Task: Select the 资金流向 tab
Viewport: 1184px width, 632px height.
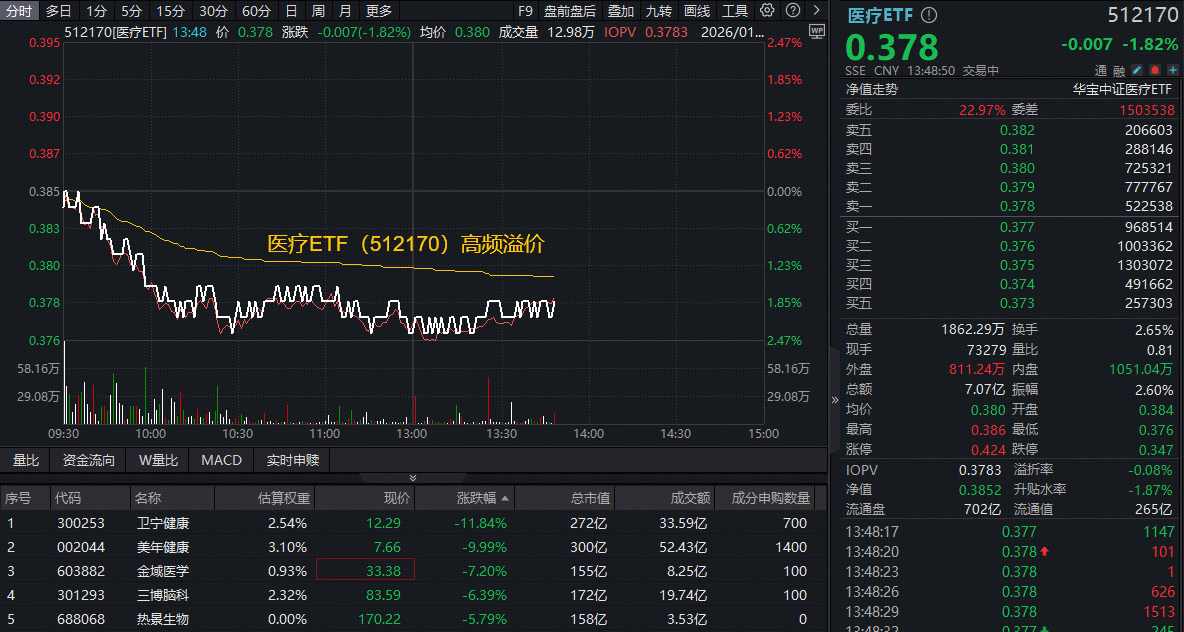Action: click(89, 460)
